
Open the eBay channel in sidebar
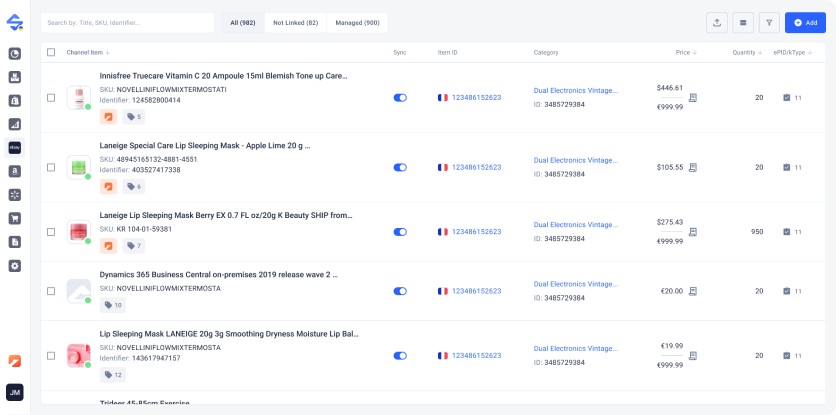click(15, 147)
